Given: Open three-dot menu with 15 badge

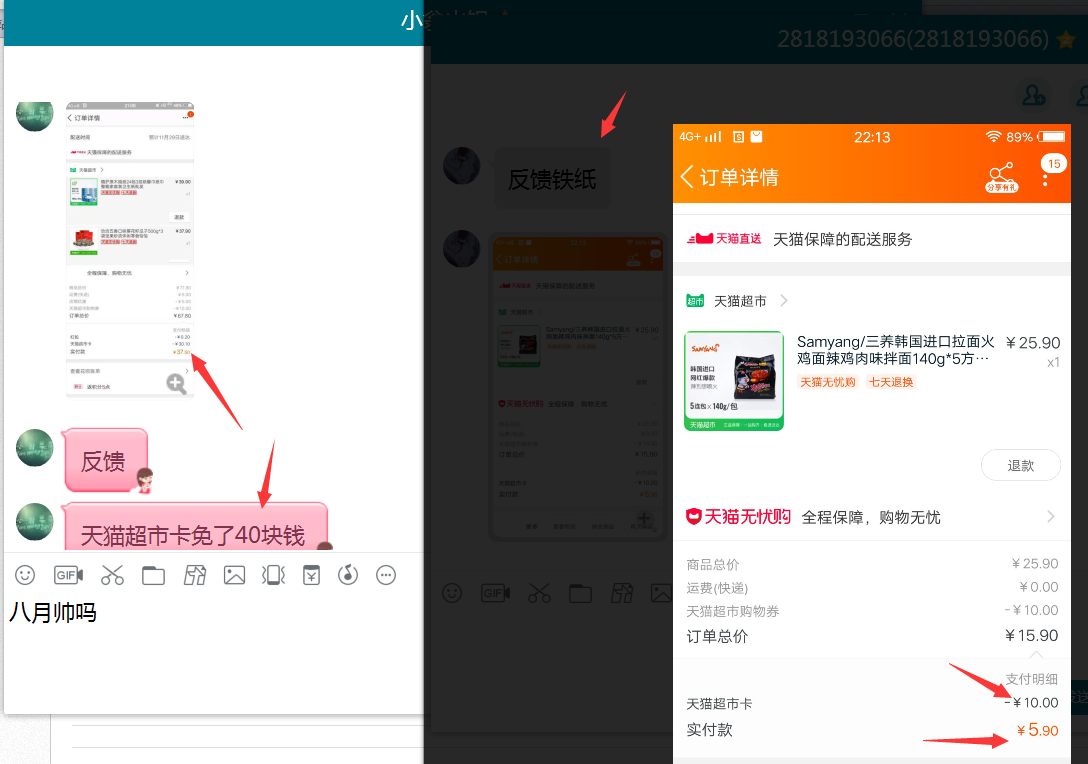Looking at the screenshot, I should coord(1046,179).
